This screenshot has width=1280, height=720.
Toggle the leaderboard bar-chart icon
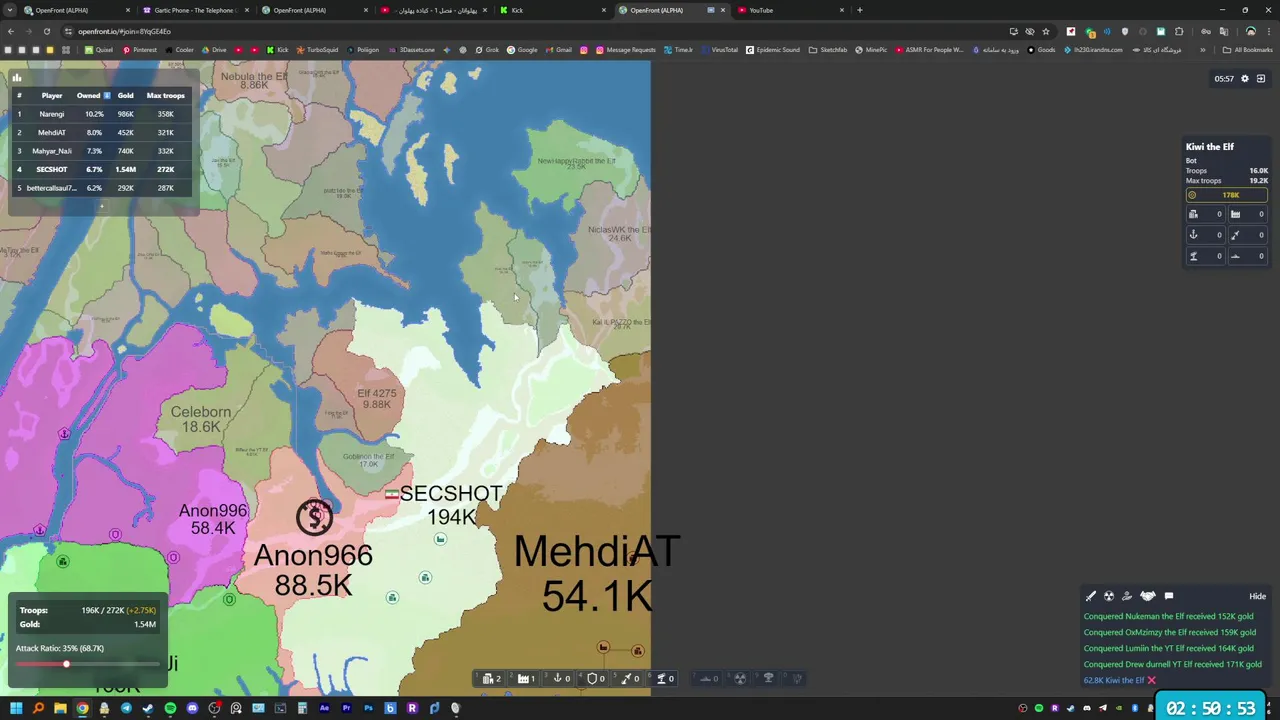click(x=17, y=77)
